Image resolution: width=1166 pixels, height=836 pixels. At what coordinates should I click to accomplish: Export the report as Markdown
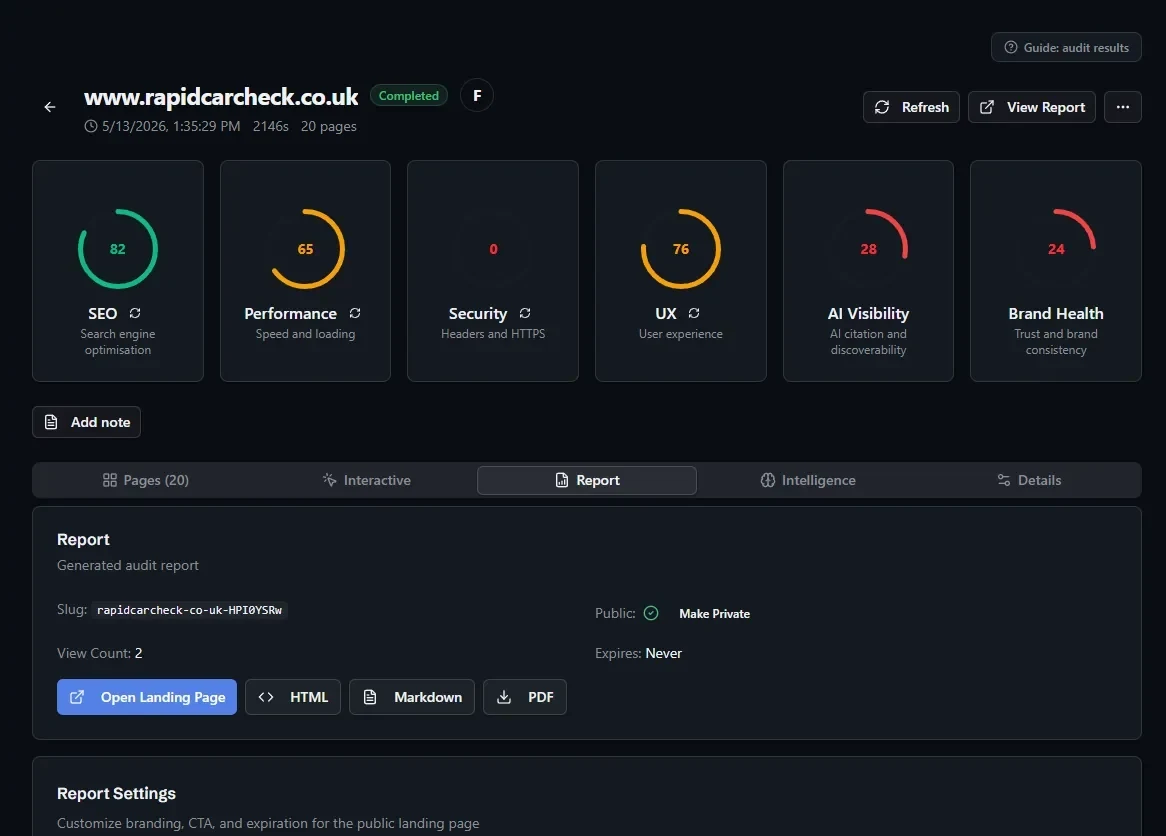pyautogui.click(x=412, y=697)
